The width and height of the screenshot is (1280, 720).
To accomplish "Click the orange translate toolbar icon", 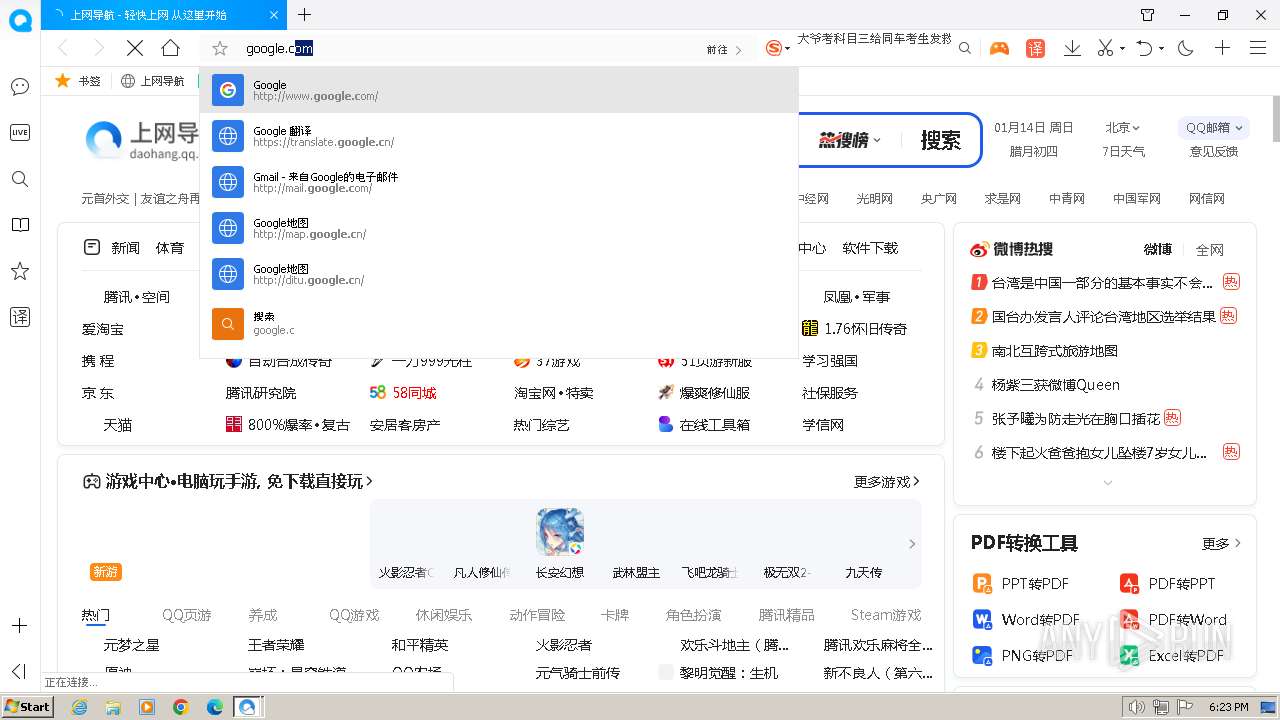I will [x=1036, y=48].
